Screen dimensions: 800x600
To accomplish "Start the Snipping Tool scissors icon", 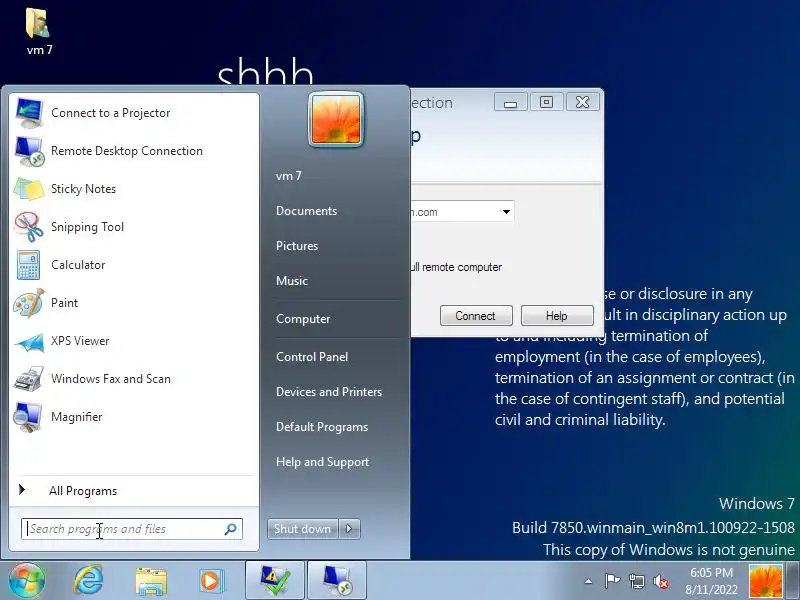I will [x=29, y=227].
